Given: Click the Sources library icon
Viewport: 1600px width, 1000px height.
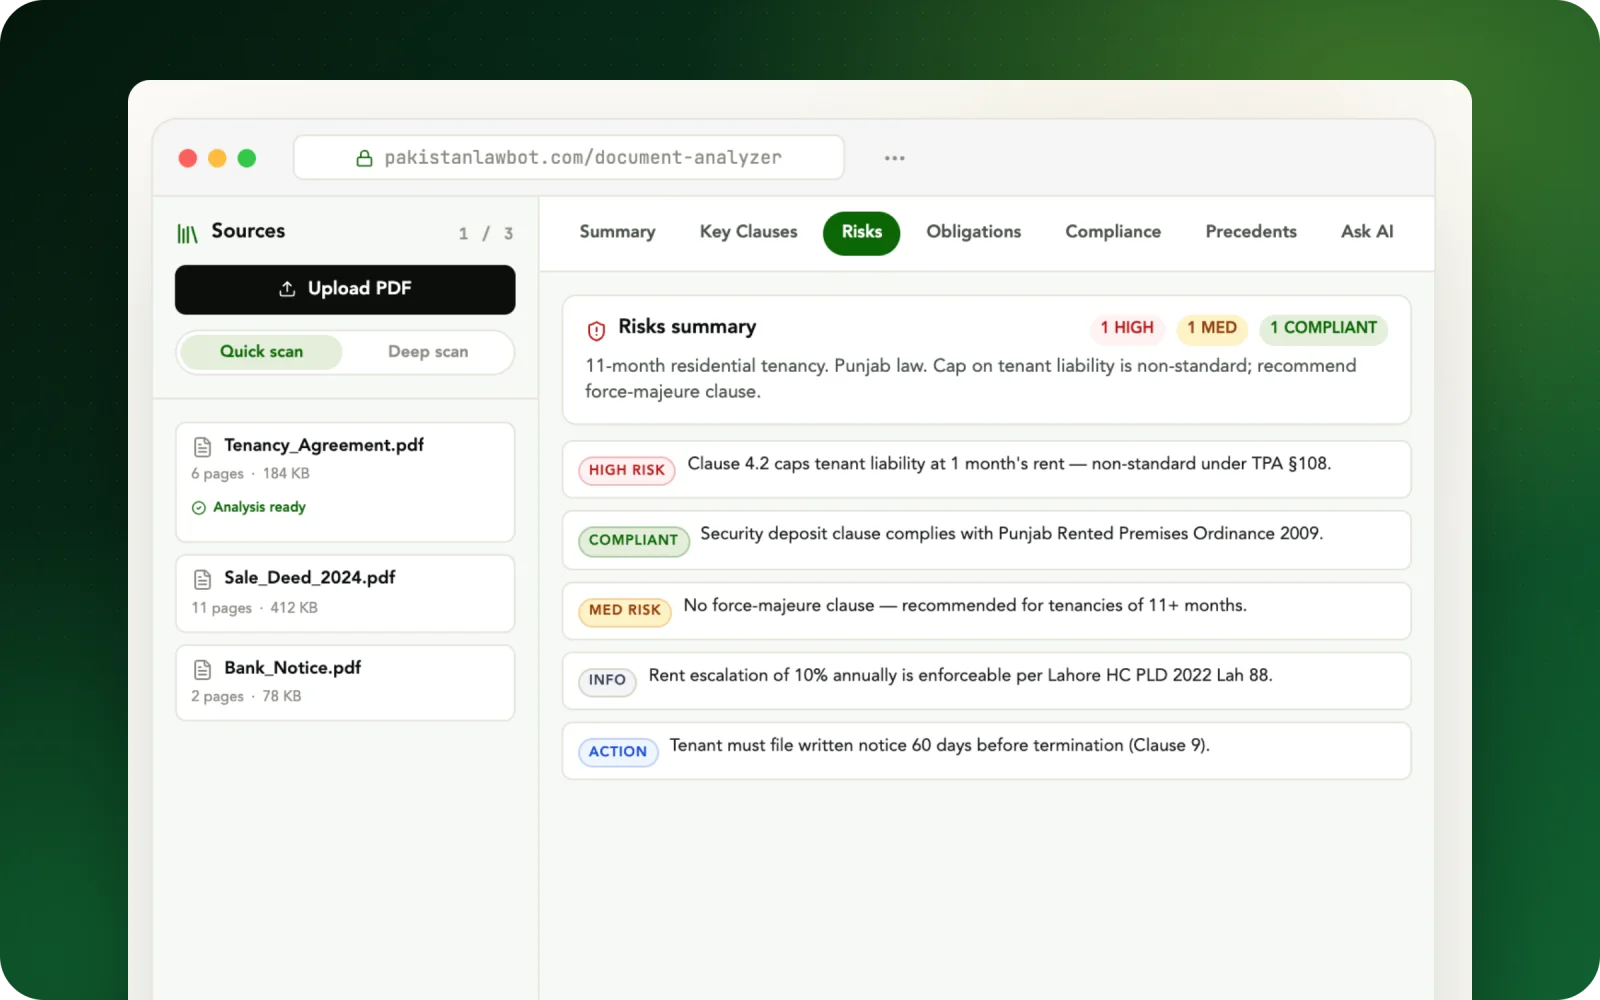Looking at the screenshot, I should point(187,233).
